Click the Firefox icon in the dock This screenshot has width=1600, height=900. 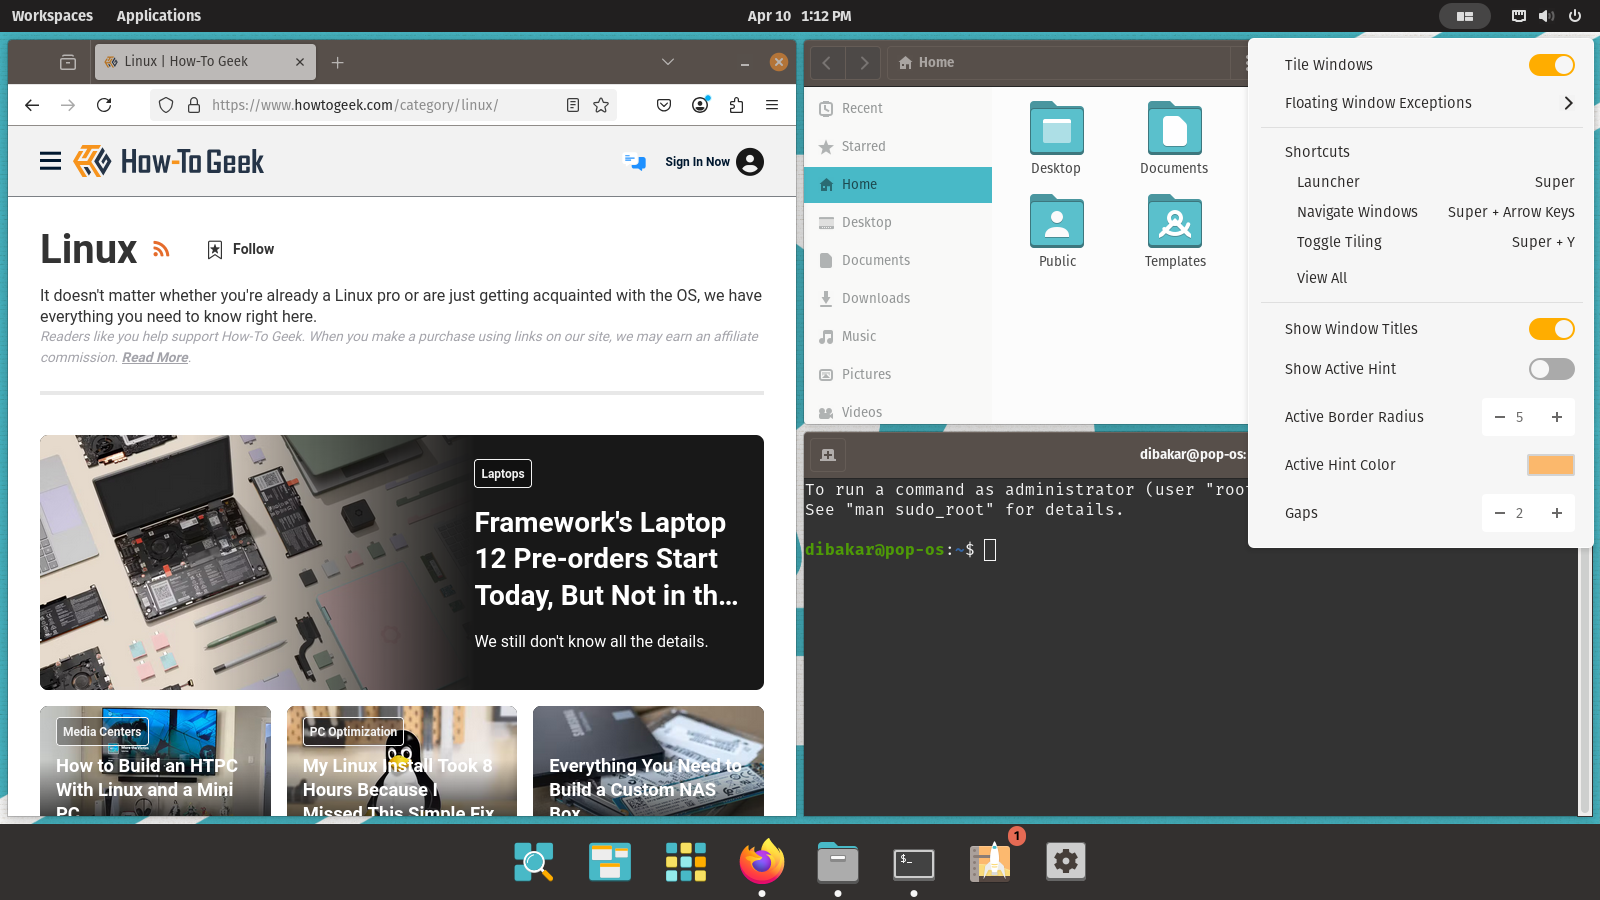pos(762,861)
